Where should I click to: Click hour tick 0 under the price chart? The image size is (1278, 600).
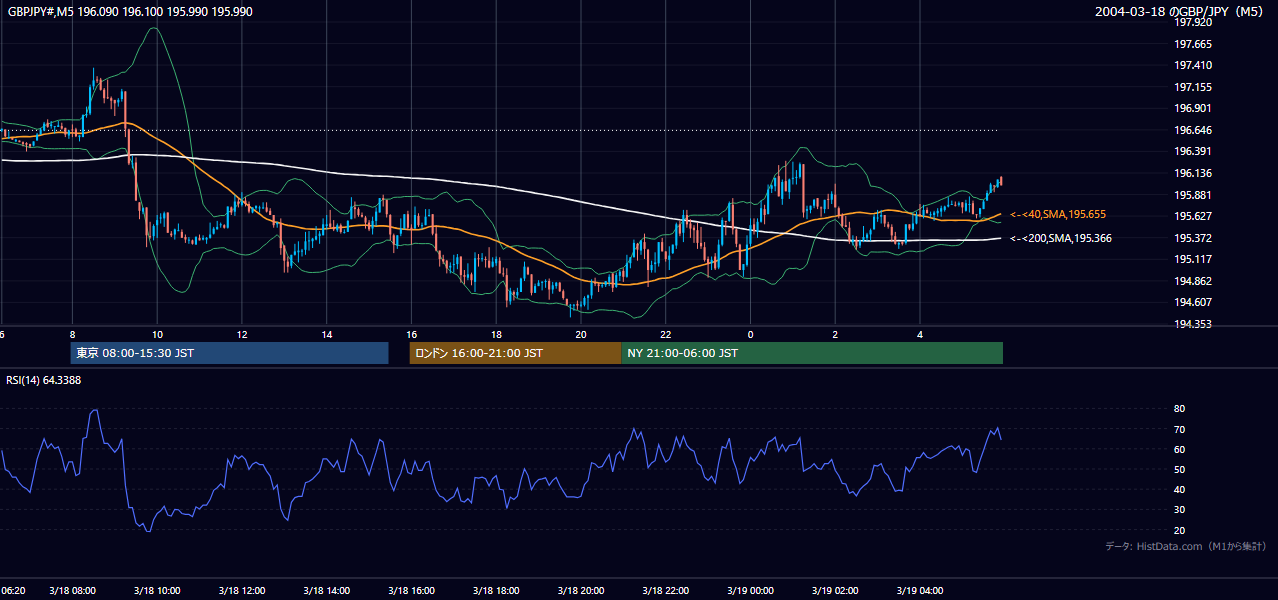click(751, 334)
